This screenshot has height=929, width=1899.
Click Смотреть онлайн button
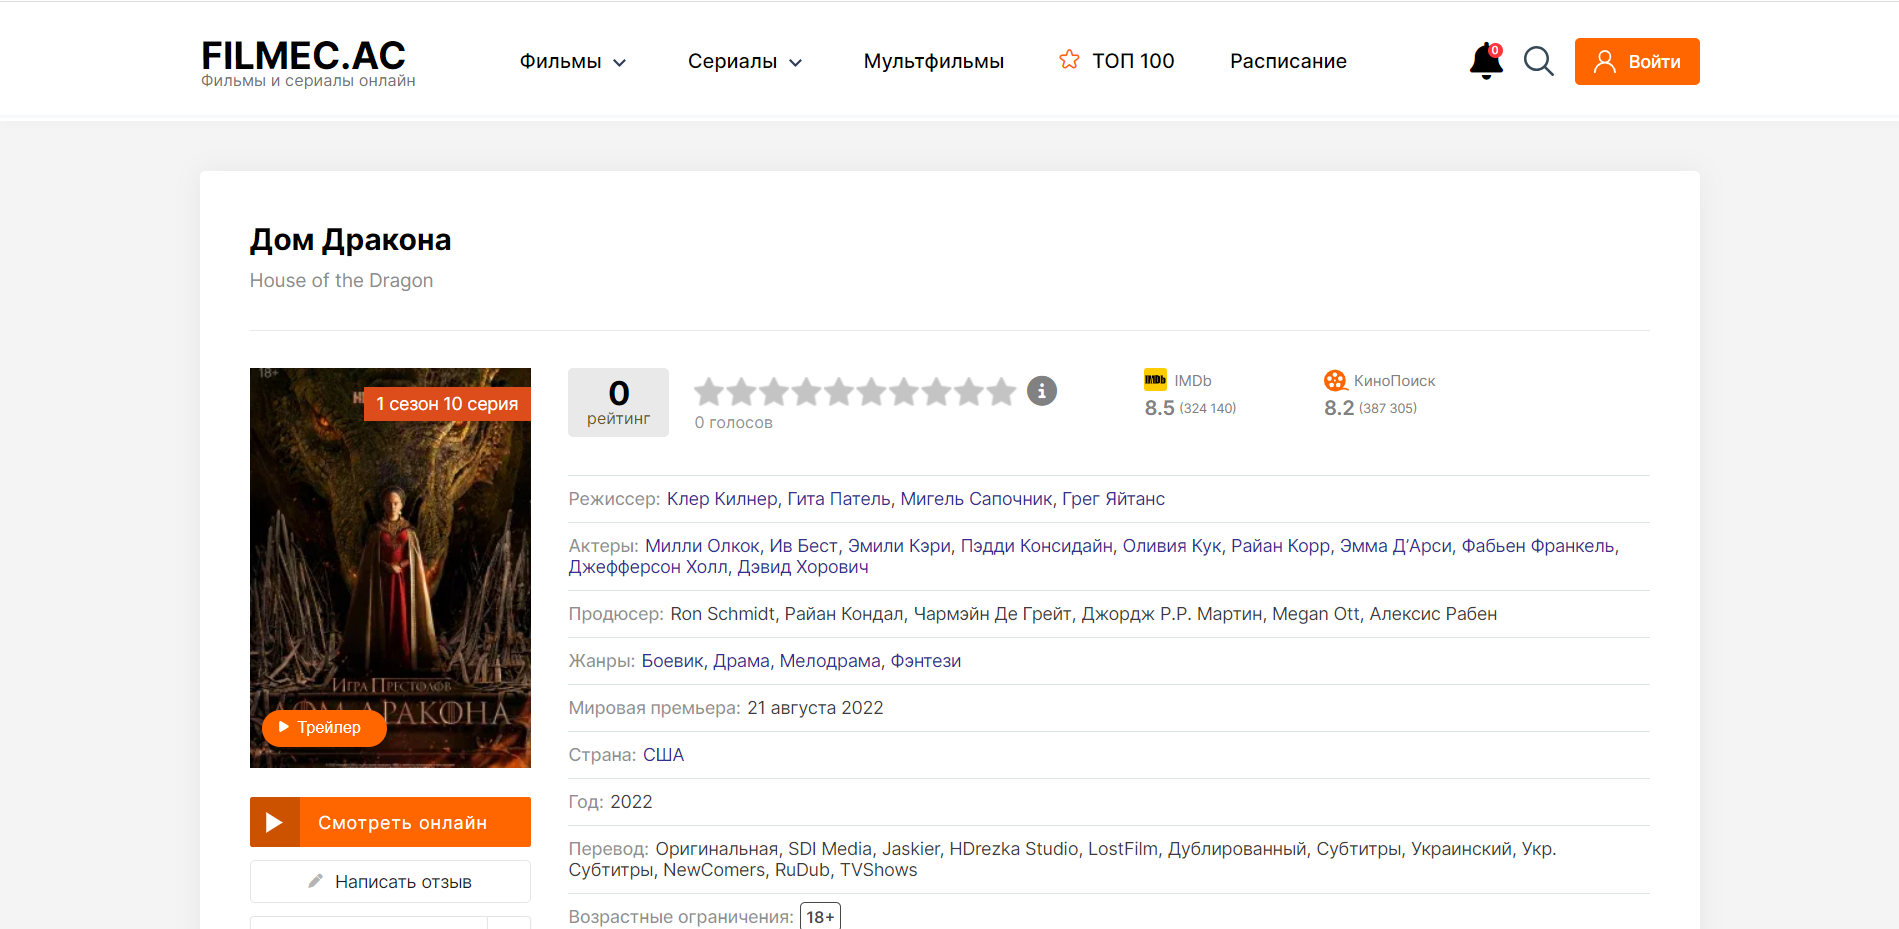pos(390,822)
